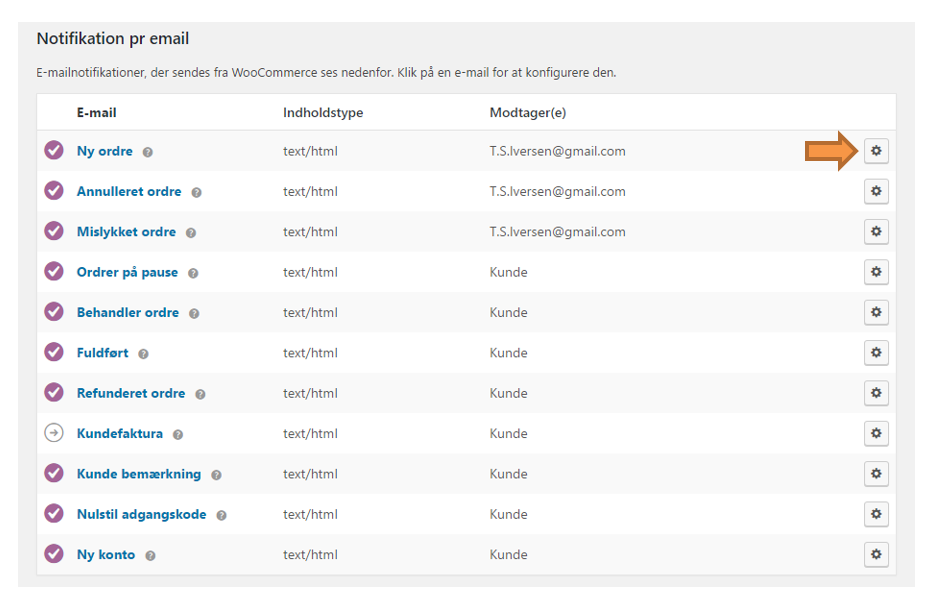Open the Nulstil adgangskode email link
This screenshot has width=934, height=604.
coord(142,515)
